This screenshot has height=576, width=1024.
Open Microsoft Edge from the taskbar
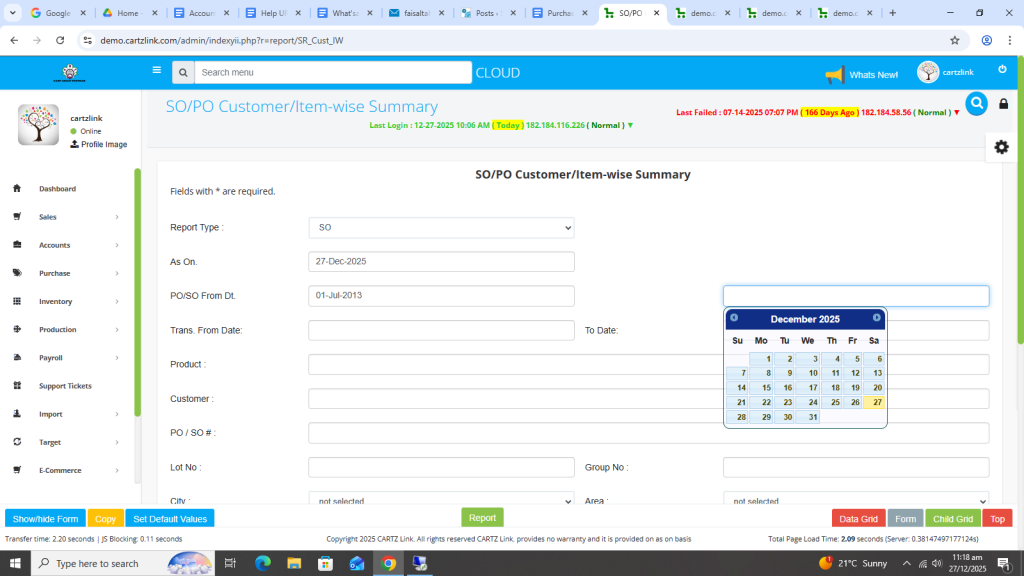263,564
